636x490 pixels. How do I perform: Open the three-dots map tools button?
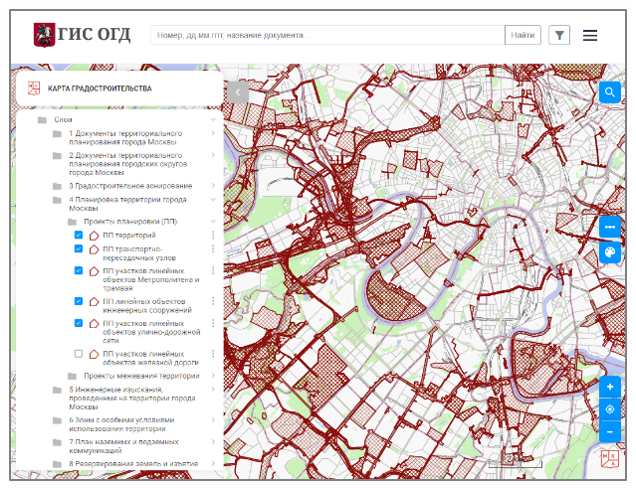(x=610, y=227)
